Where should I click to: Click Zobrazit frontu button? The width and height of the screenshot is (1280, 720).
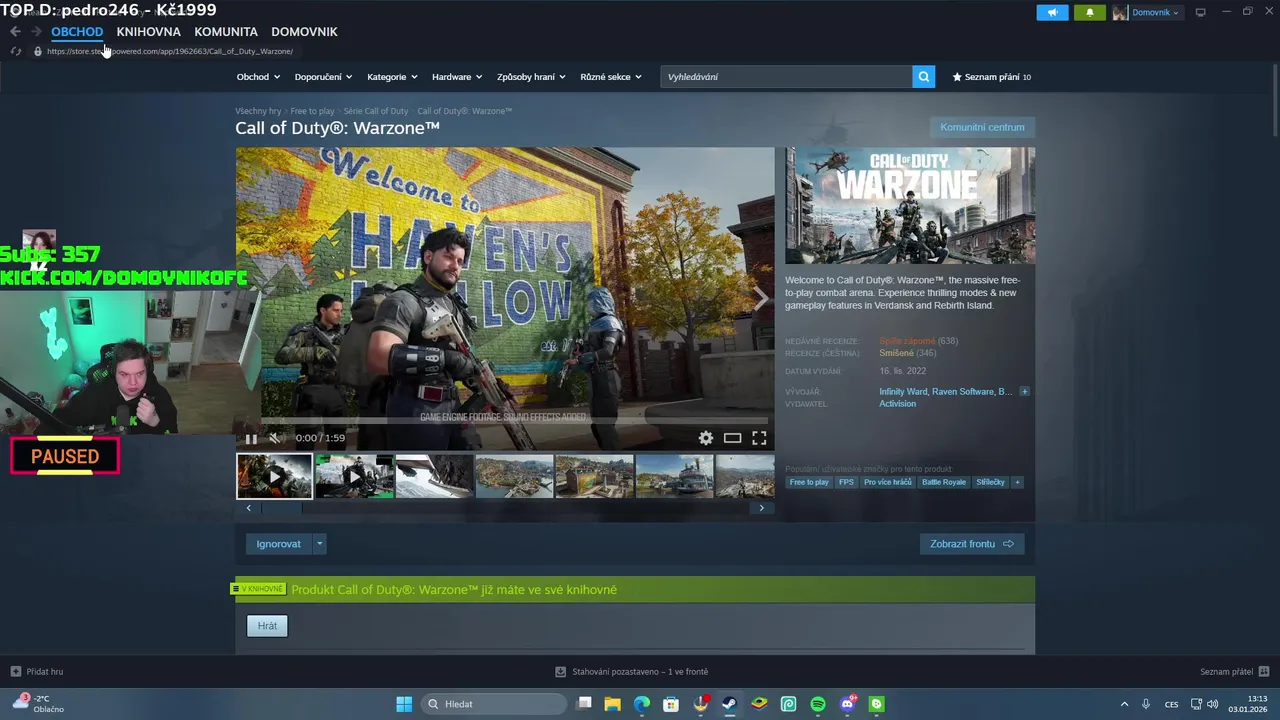click(972, 544)
